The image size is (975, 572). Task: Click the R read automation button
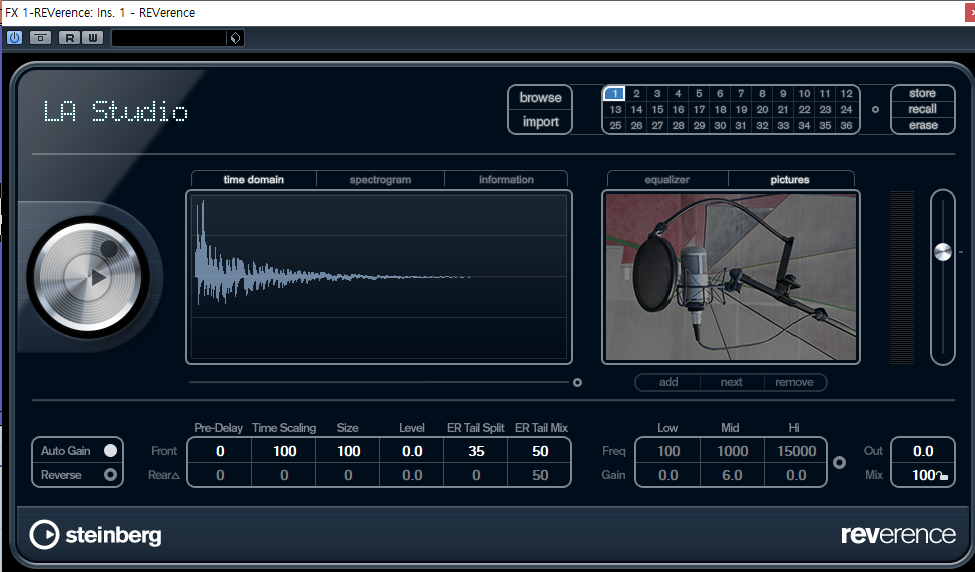70,38
